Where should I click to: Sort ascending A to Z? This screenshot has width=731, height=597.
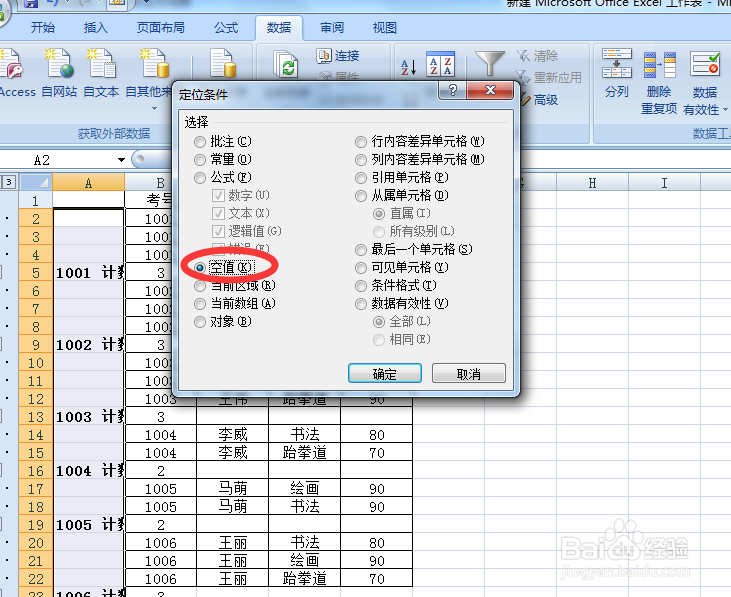pos(408,67)
